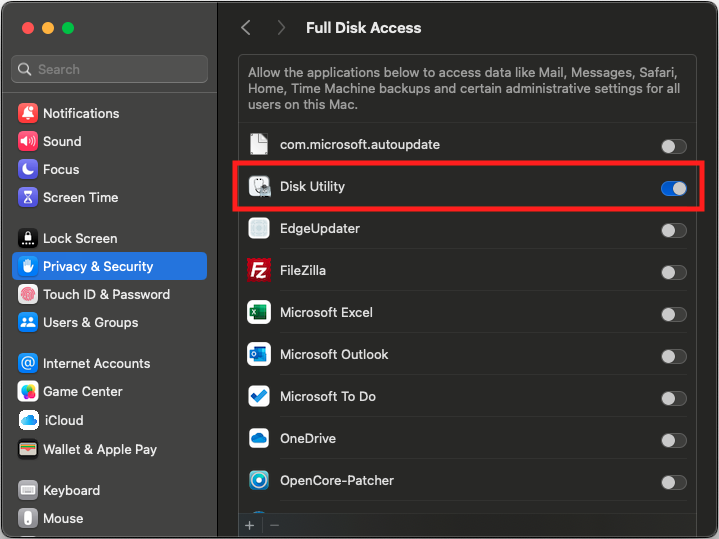Image resolution: width=719 pixels, height=539 pixels.
Task: Click the Wallet & Apple Pay icon
Action: [x=28, y=449]
